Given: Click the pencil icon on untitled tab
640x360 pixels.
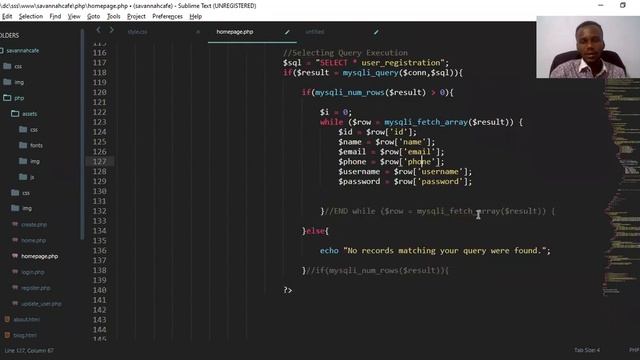Looking at the screenshot, I should pos(376,32).
